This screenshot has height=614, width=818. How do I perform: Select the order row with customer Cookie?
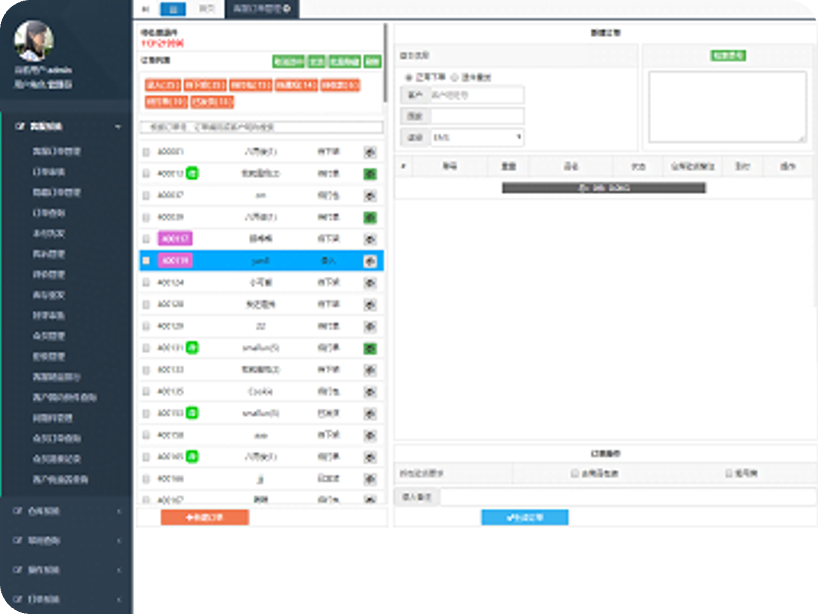(261, 391)
